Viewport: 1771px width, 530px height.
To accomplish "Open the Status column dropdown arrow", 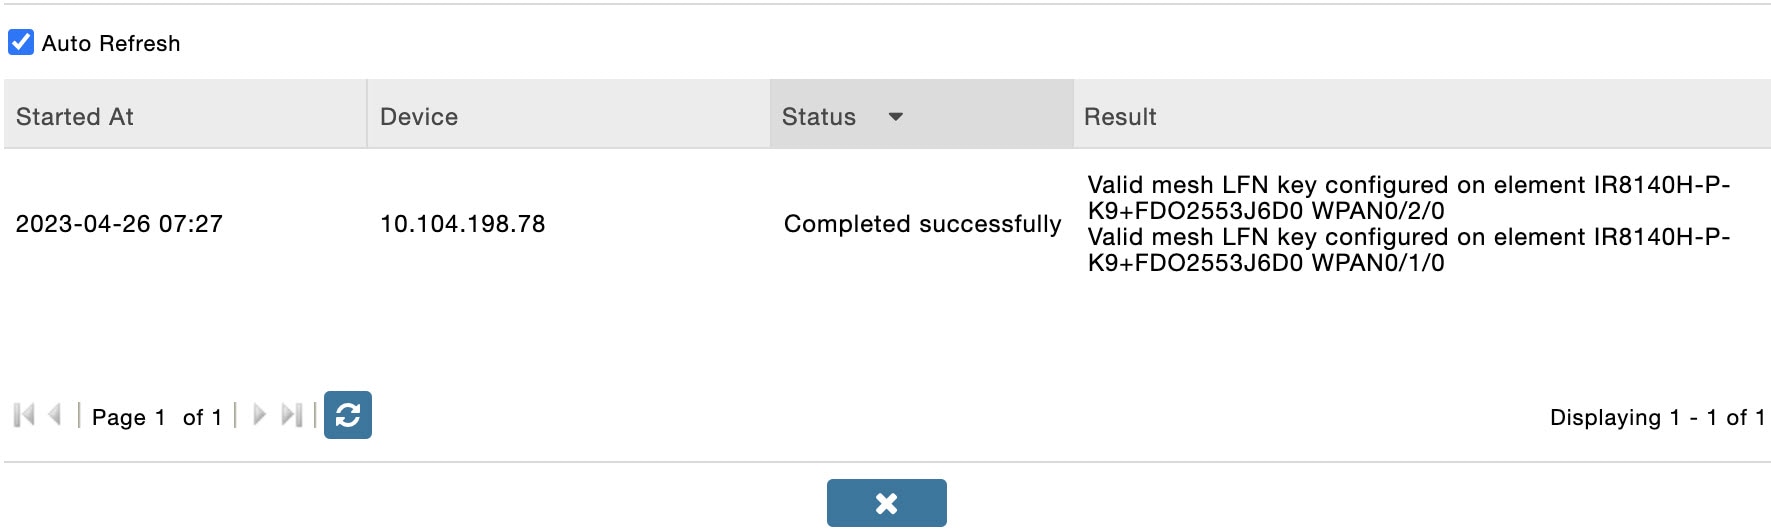I will click(x=896, y=117).
